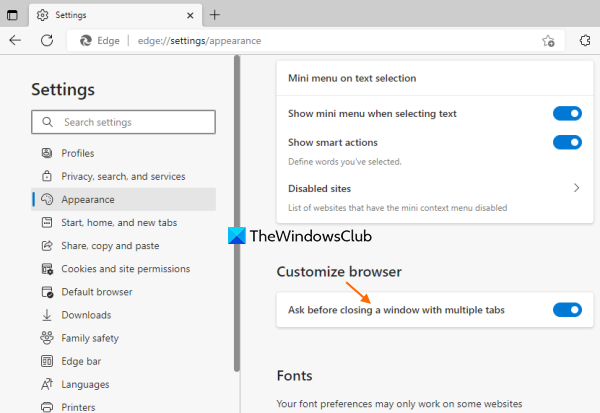
Task: Disable Ask before closing multiple tabs
Action: [x=567, y=310]
